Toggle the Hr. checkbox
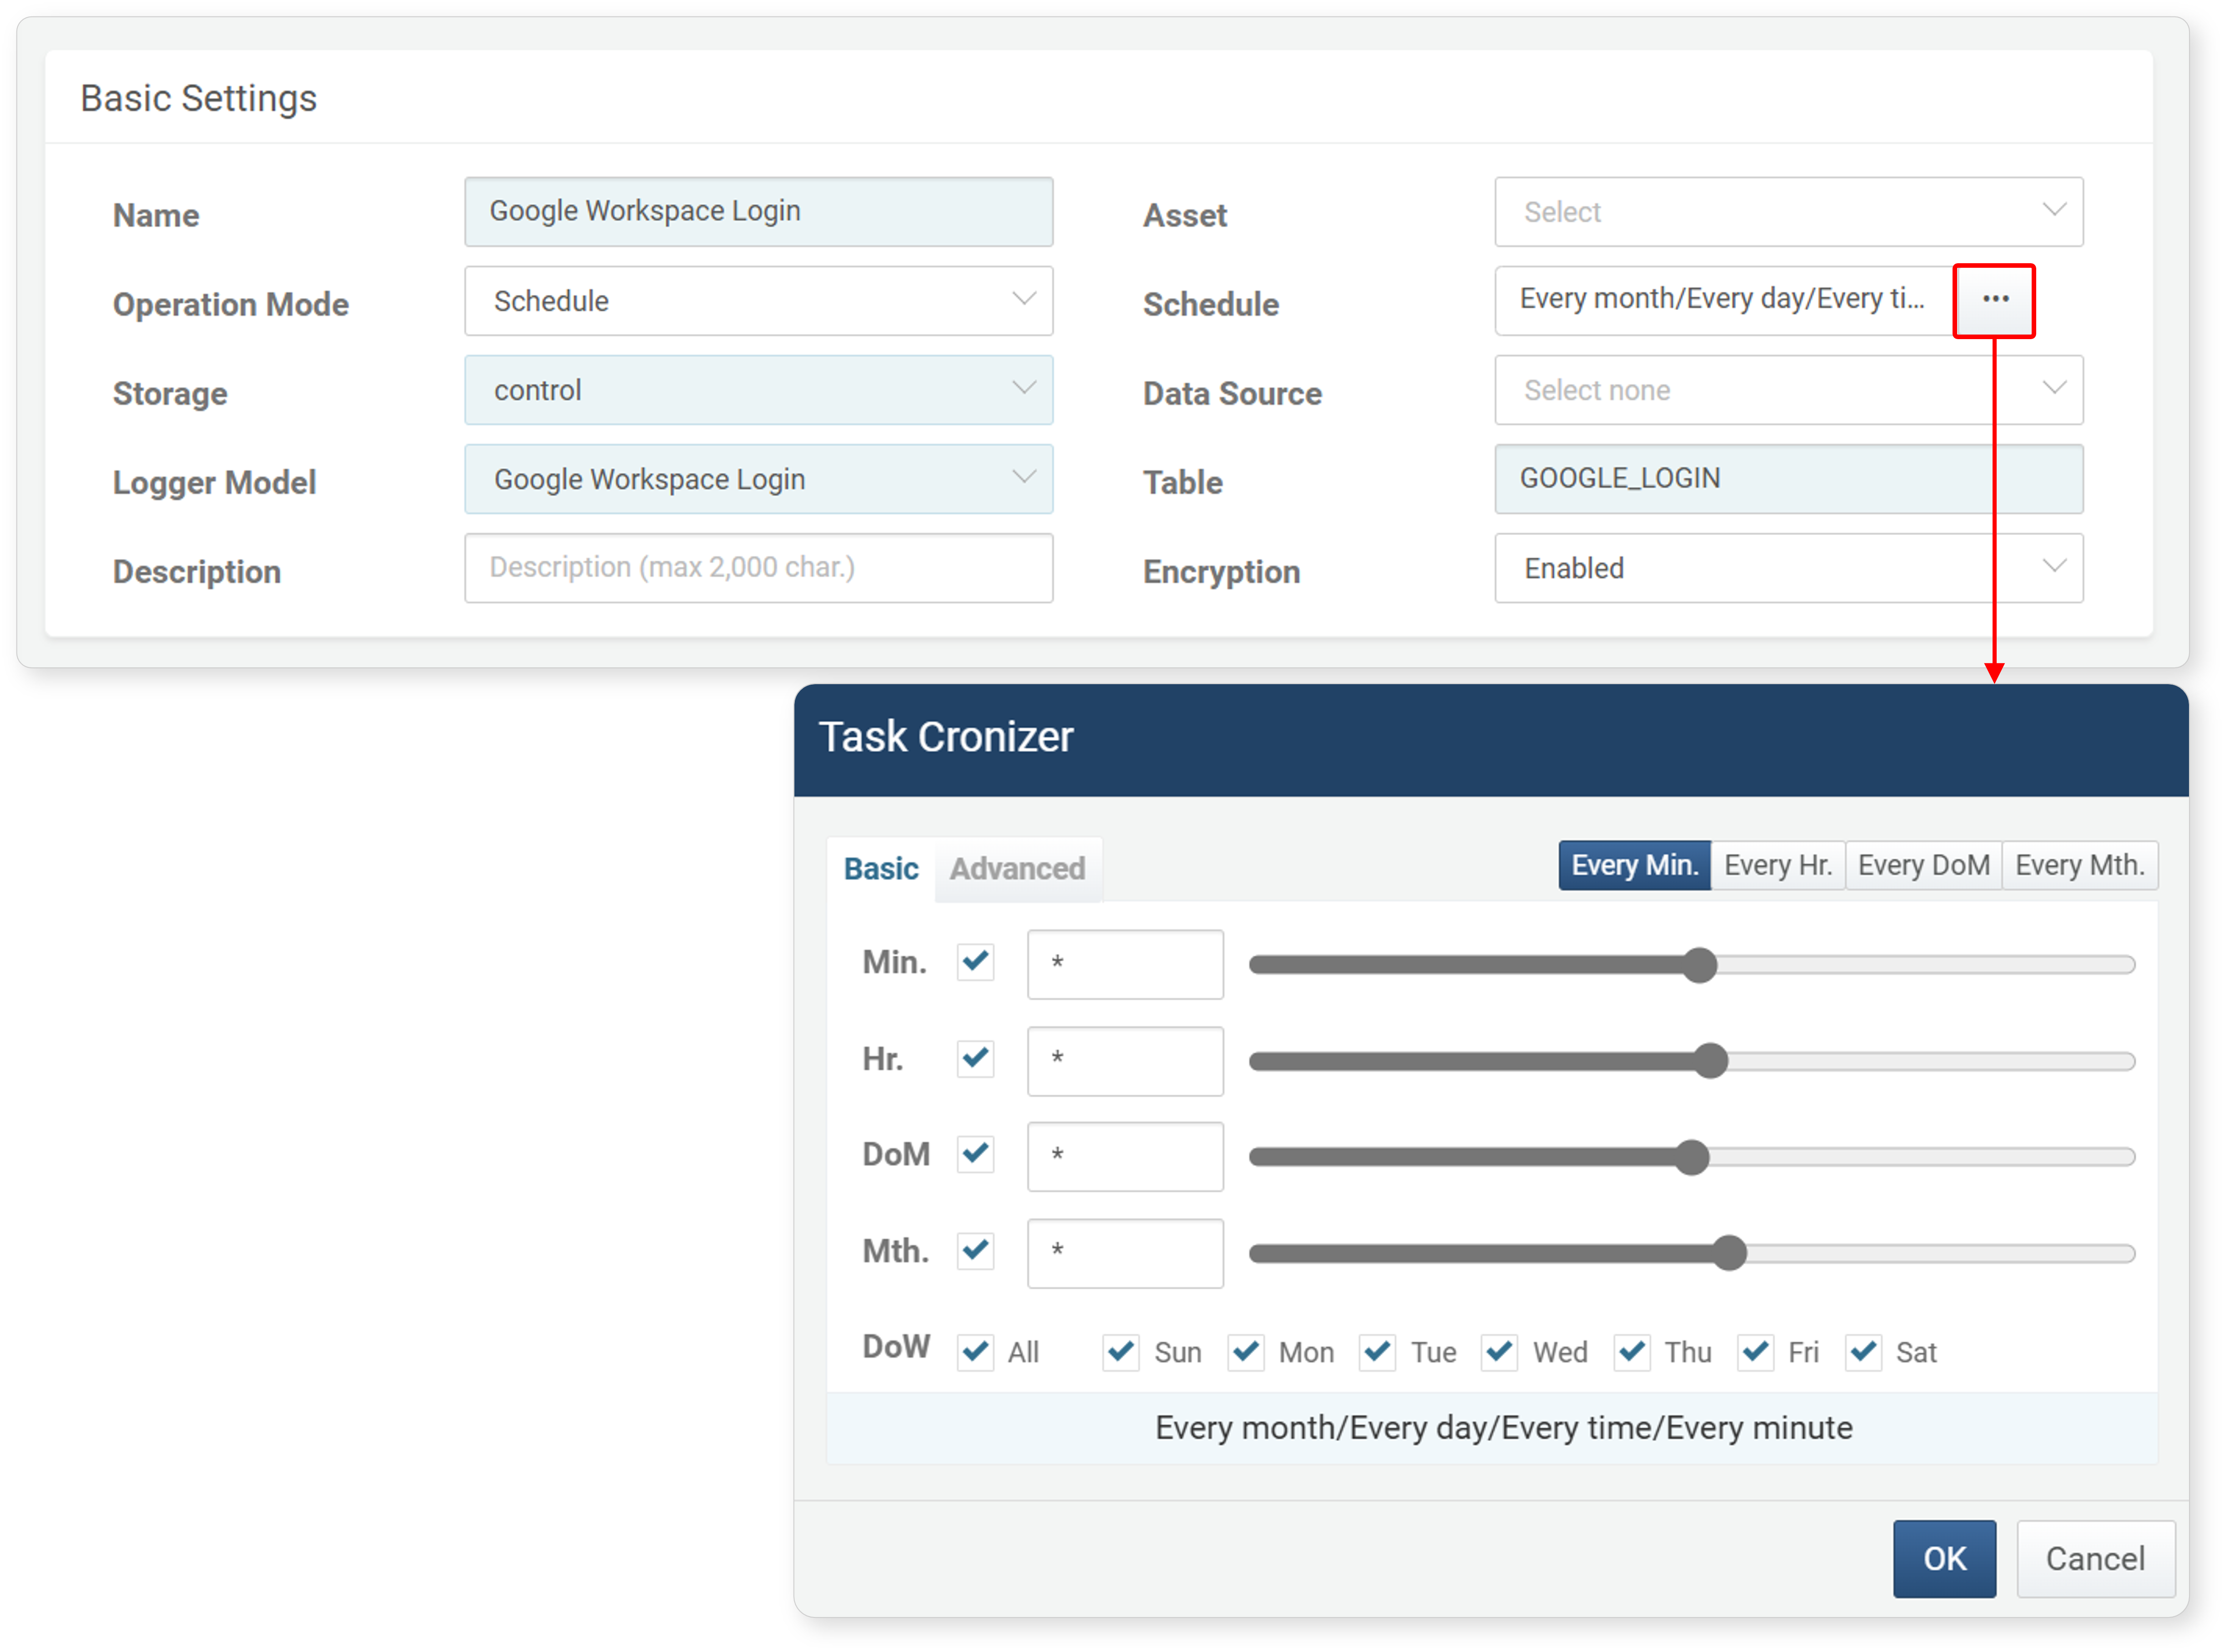Viewport: 2224px width, 1652px height. pos(975,1058)
